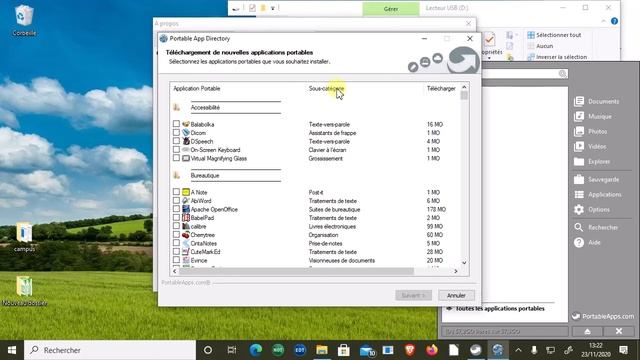Tick the A Note checkbox

[x=176, y=192]
